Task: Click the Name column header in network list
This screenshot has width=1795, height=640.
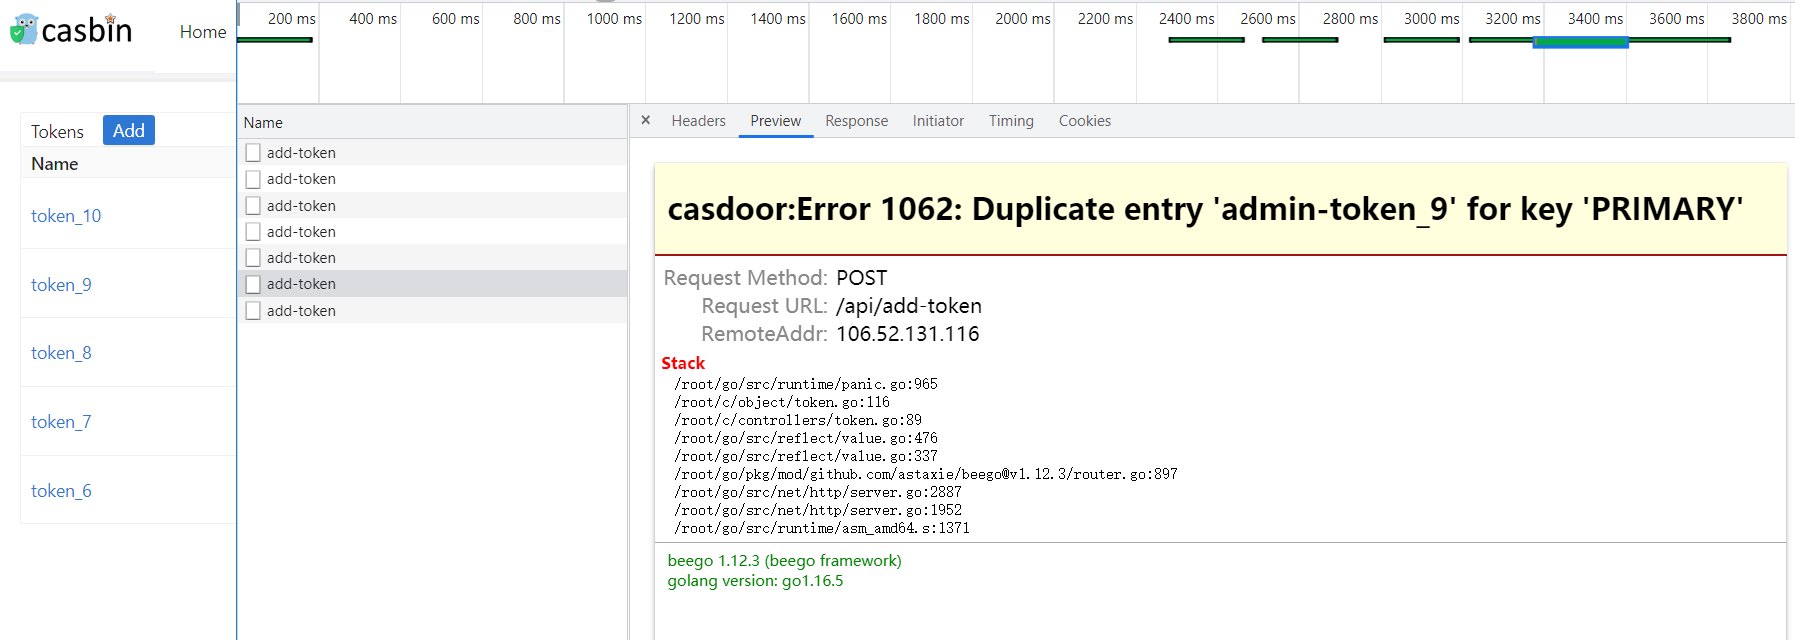Action: (x=263, y=122)
